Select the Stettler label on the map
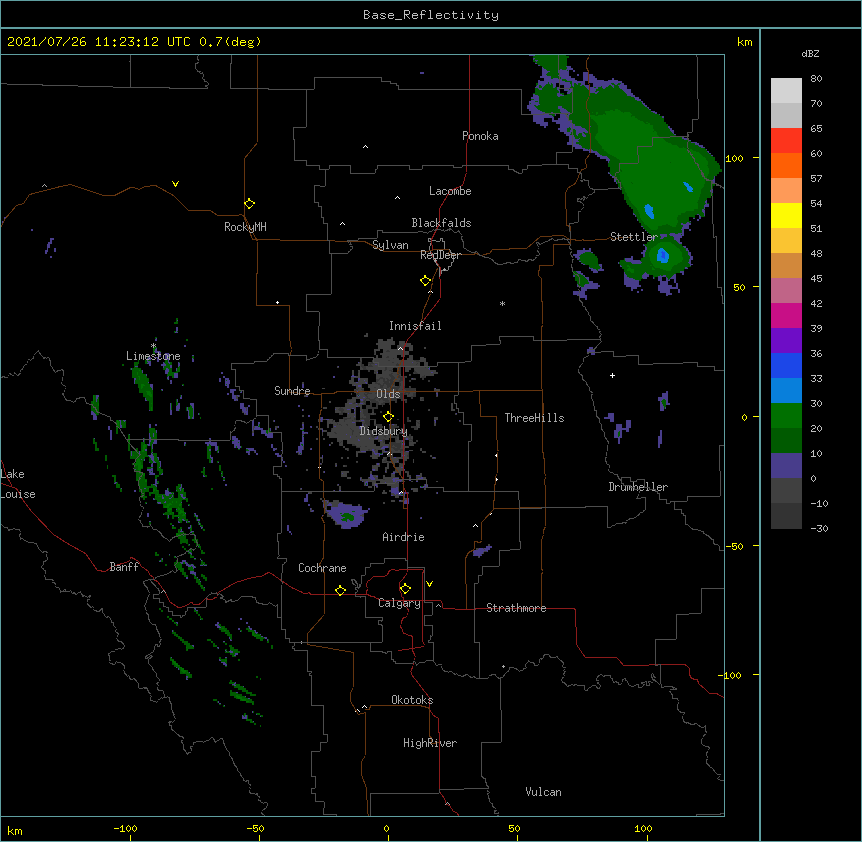Screen dimensions: 862x842 pos(633,237)
